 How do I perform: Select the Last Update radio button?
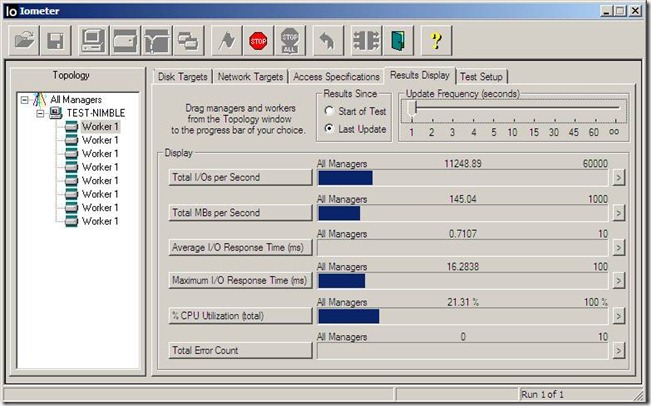(329, 129)
